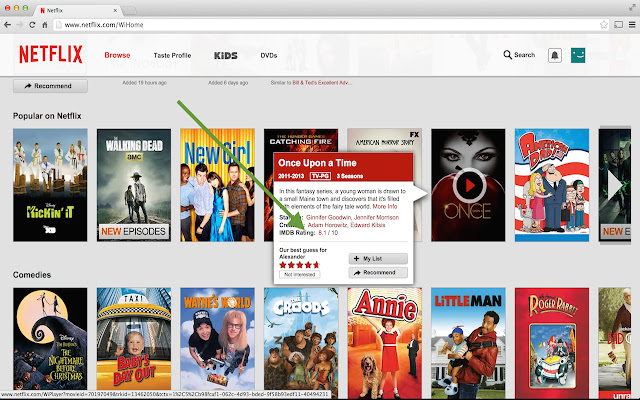
Task: Play Once Upon a Time
Action: [x=469, y=186]
